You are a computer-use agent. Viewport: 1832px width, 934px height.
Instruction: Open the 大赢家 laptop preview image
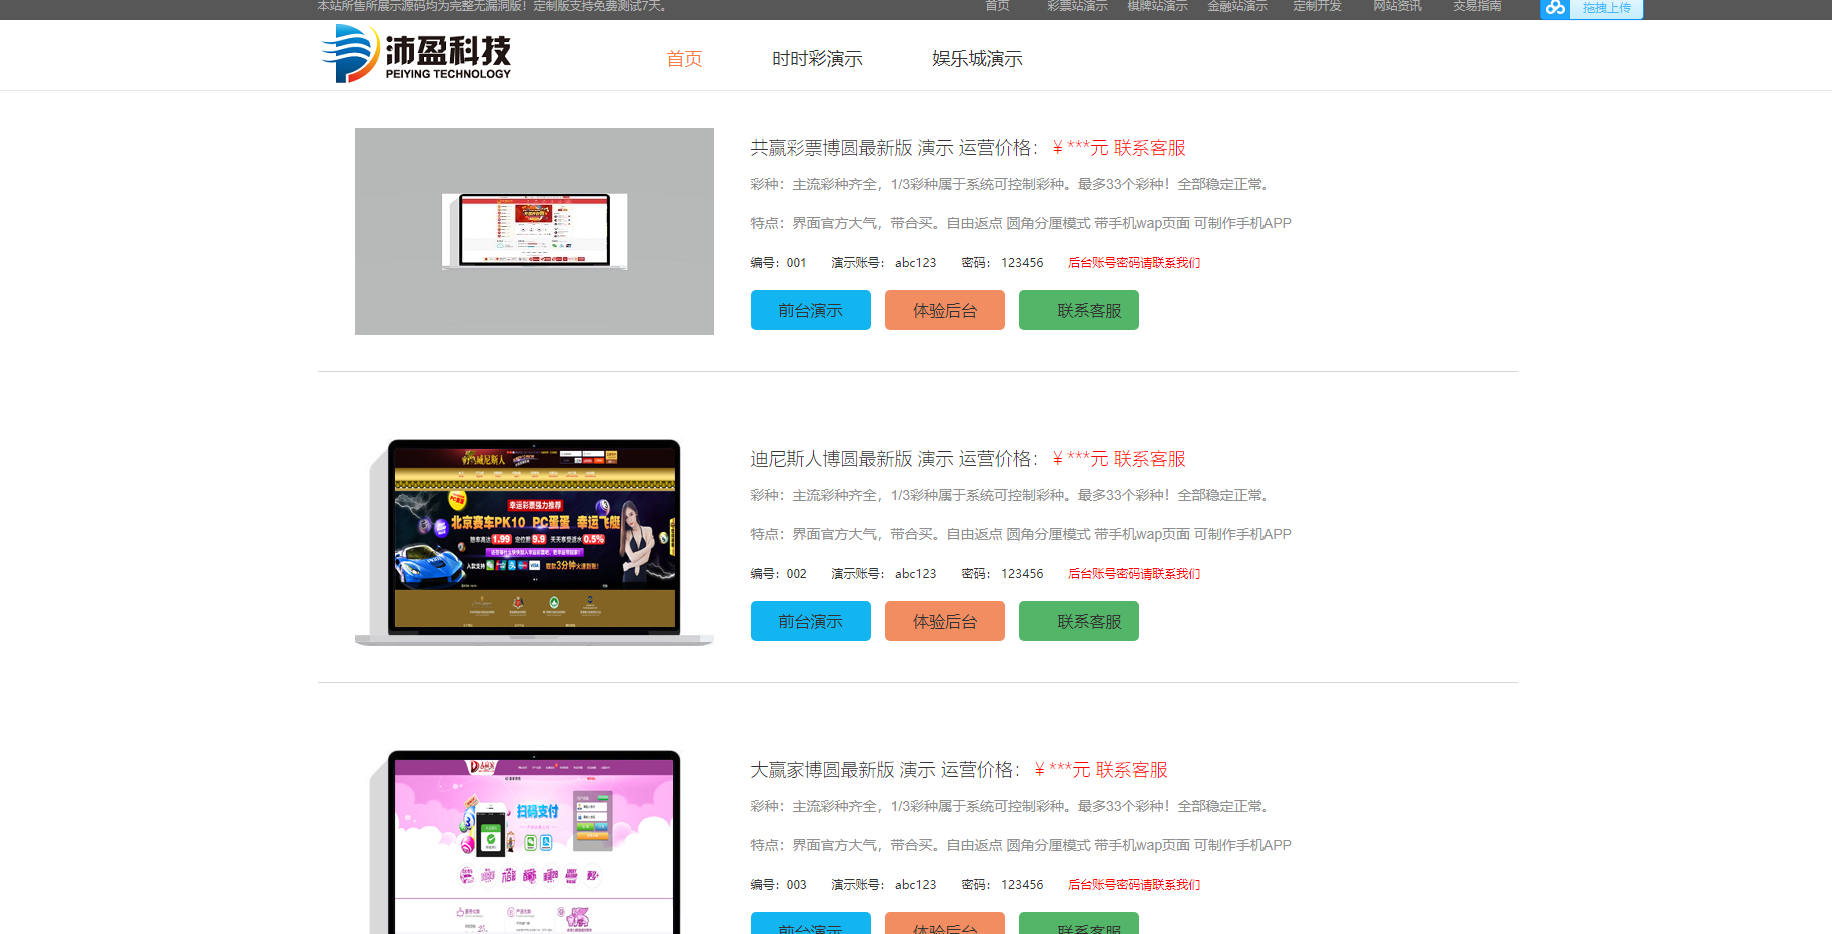click(x=534, y=842)
